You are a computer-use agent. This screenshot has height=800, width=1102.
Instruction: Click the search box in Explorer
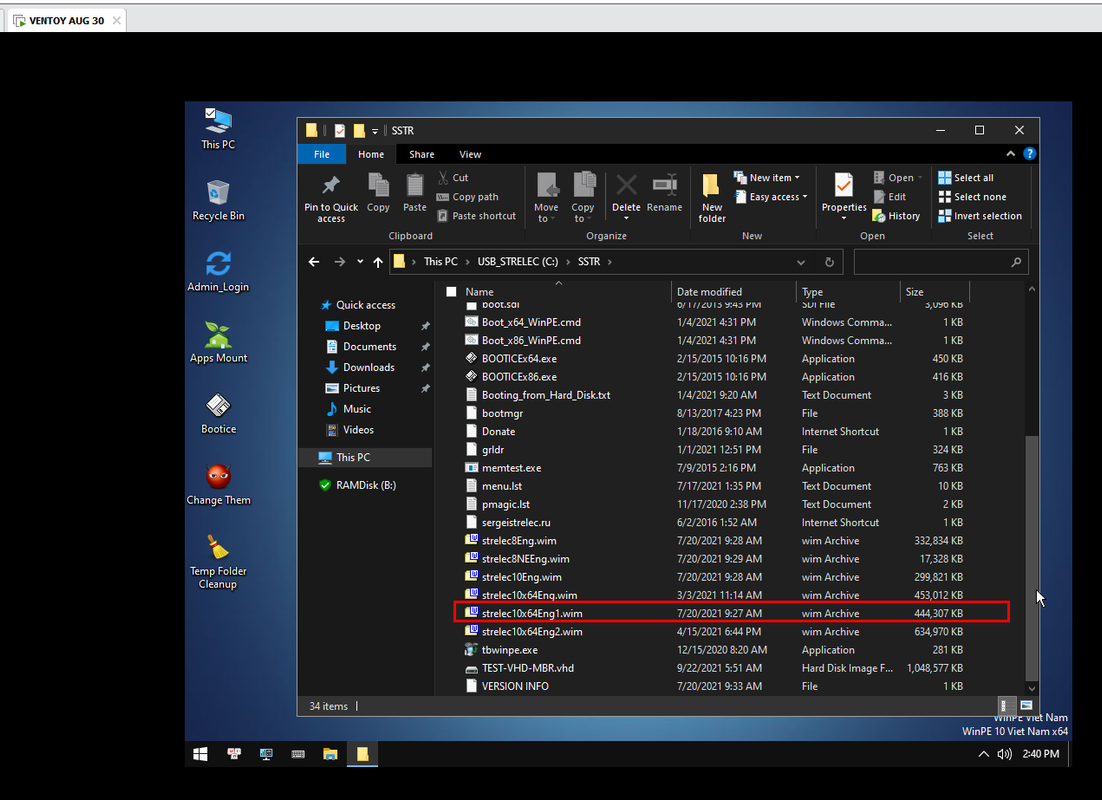pos(940,262)
